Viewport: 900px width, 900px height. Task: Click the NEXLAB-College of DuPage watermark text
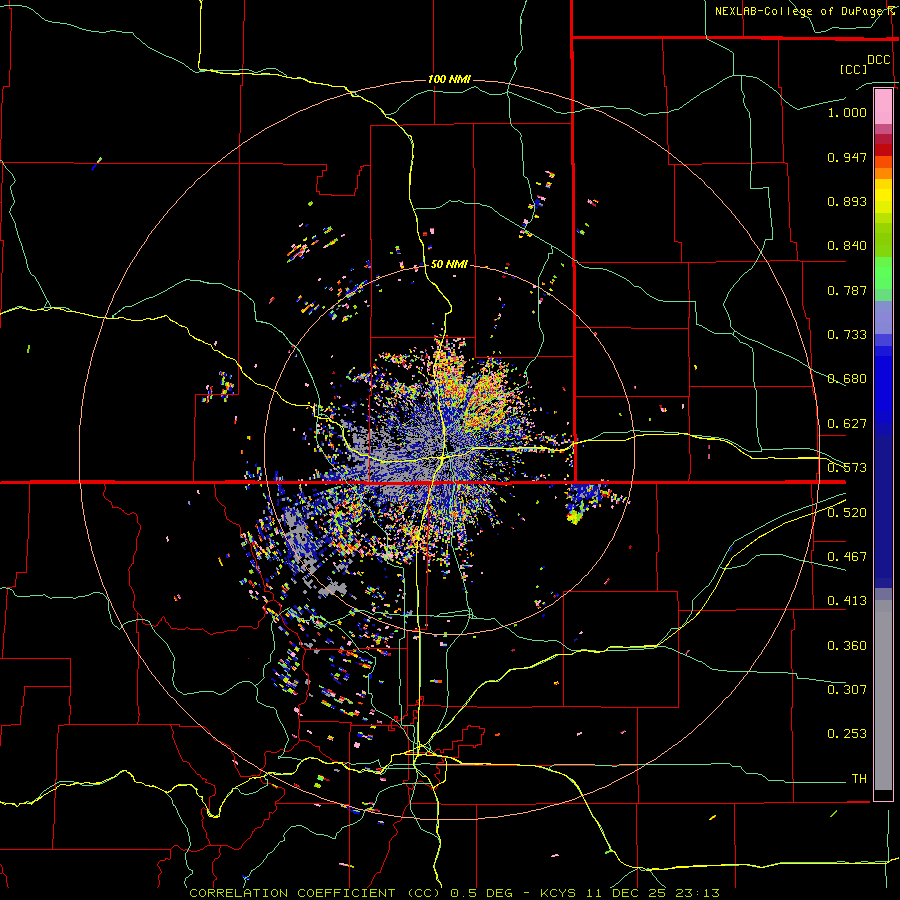(798, 11)
